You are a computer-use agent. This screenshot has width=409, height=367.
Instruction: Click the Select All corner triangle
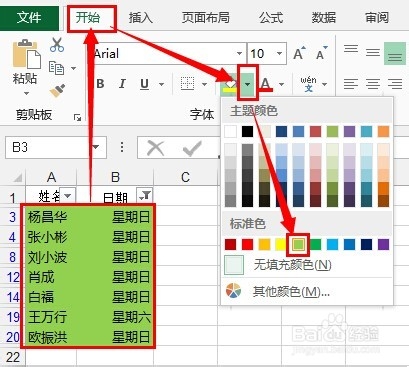pos(17,177)
